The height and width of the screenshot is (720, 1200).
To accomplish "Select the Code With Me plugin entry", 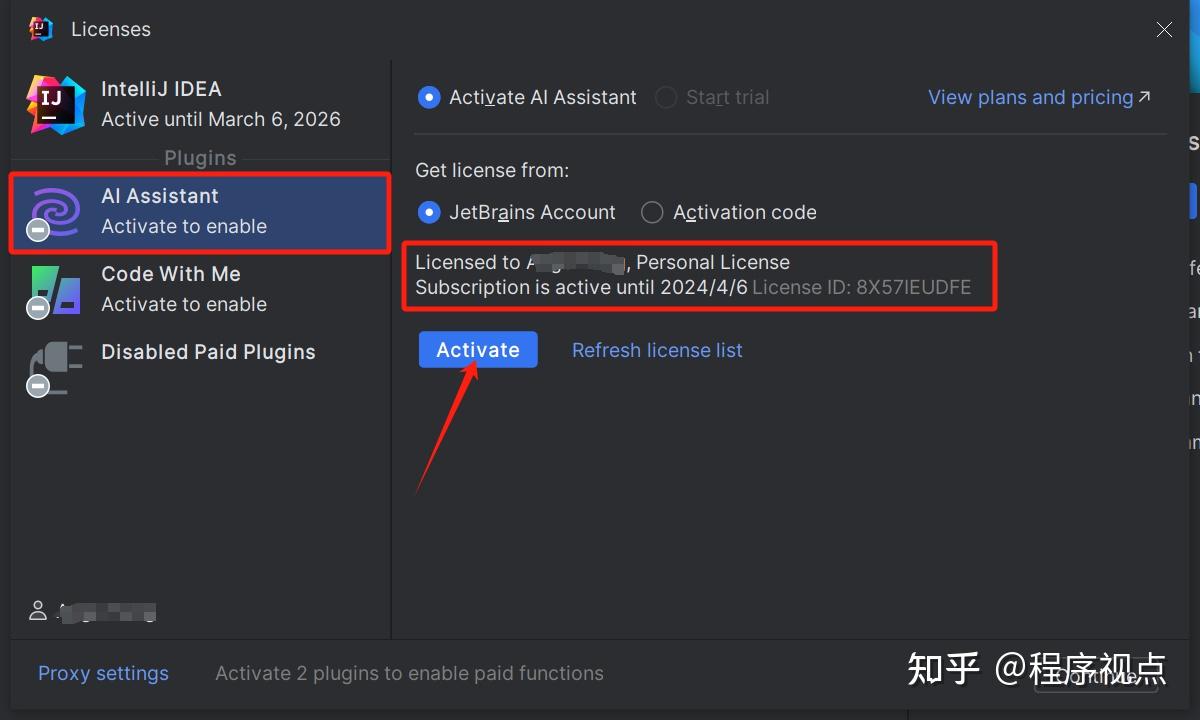I will coord(220,289).
